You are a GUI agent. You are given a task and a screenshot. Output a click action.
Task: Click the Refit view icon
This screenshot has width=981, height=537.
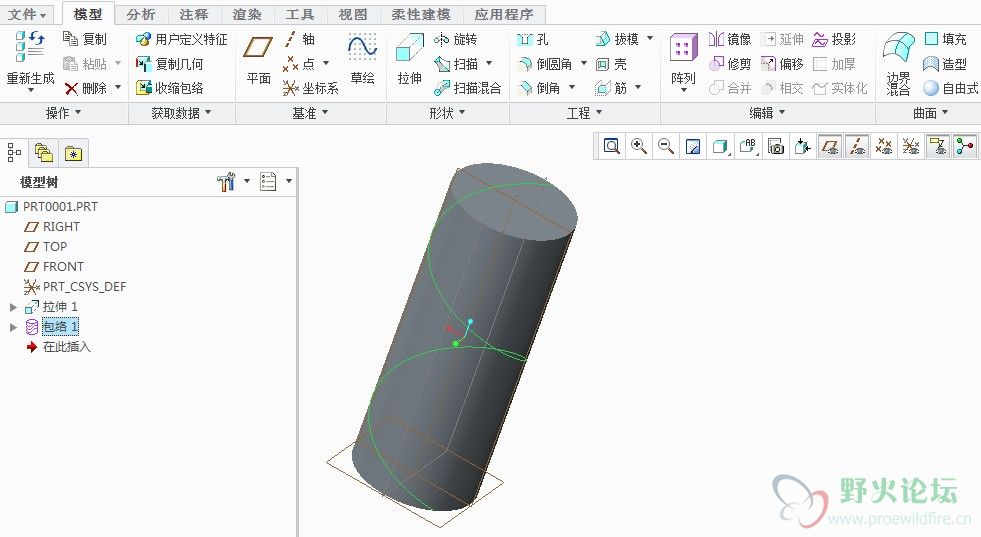click(611, 146)
